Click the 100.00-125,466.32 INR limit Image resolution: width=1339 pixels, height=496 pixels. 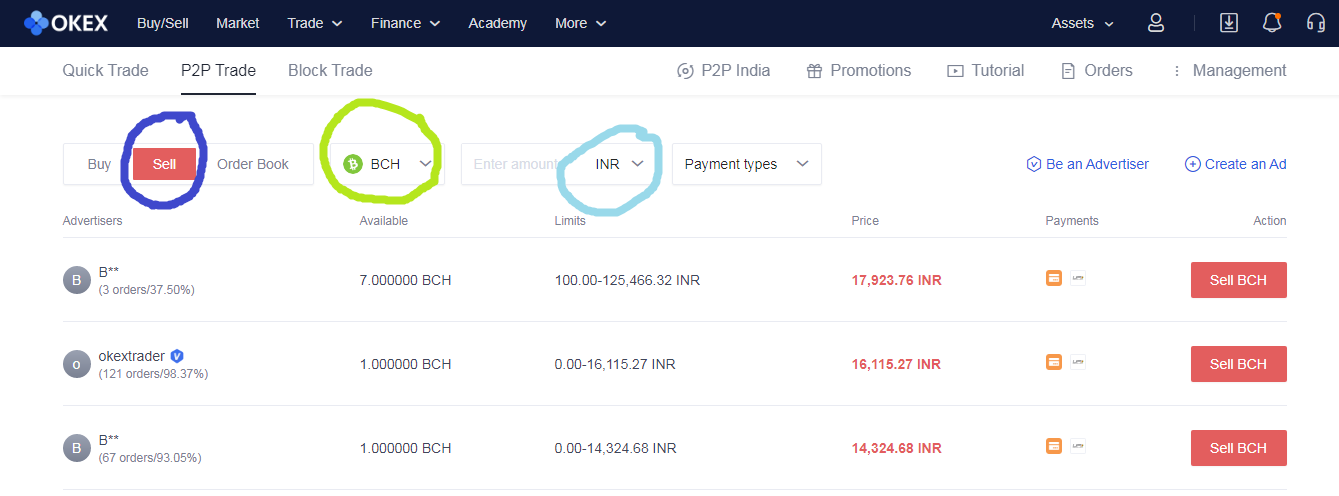click(x=627, y=280)
